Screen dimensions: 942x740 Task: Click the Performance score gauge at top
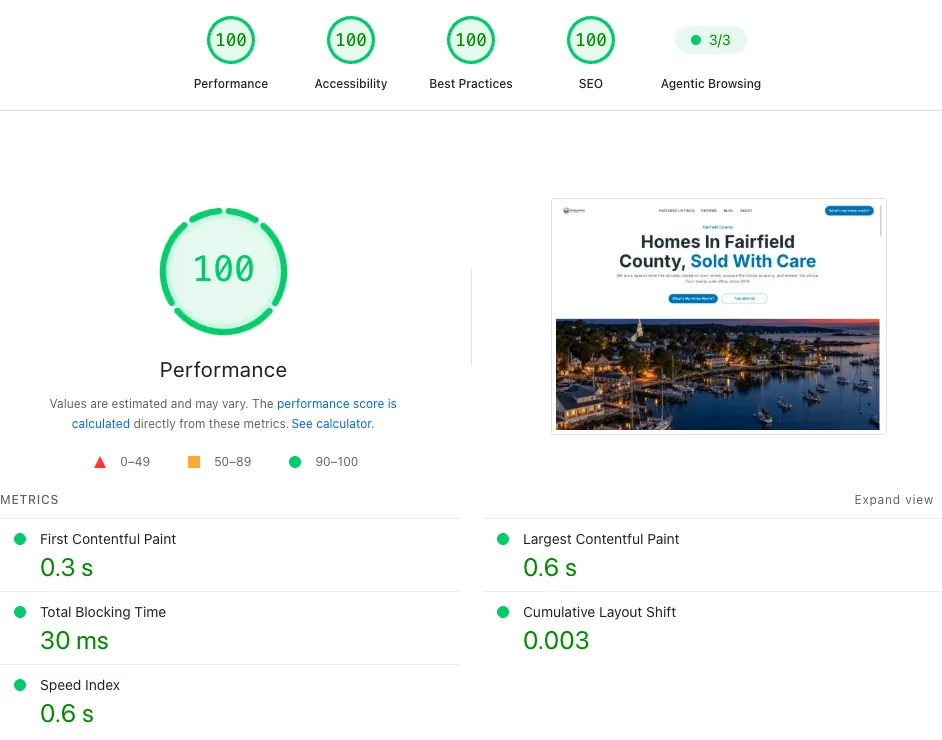pyautogui.click(x=231, y=40)
